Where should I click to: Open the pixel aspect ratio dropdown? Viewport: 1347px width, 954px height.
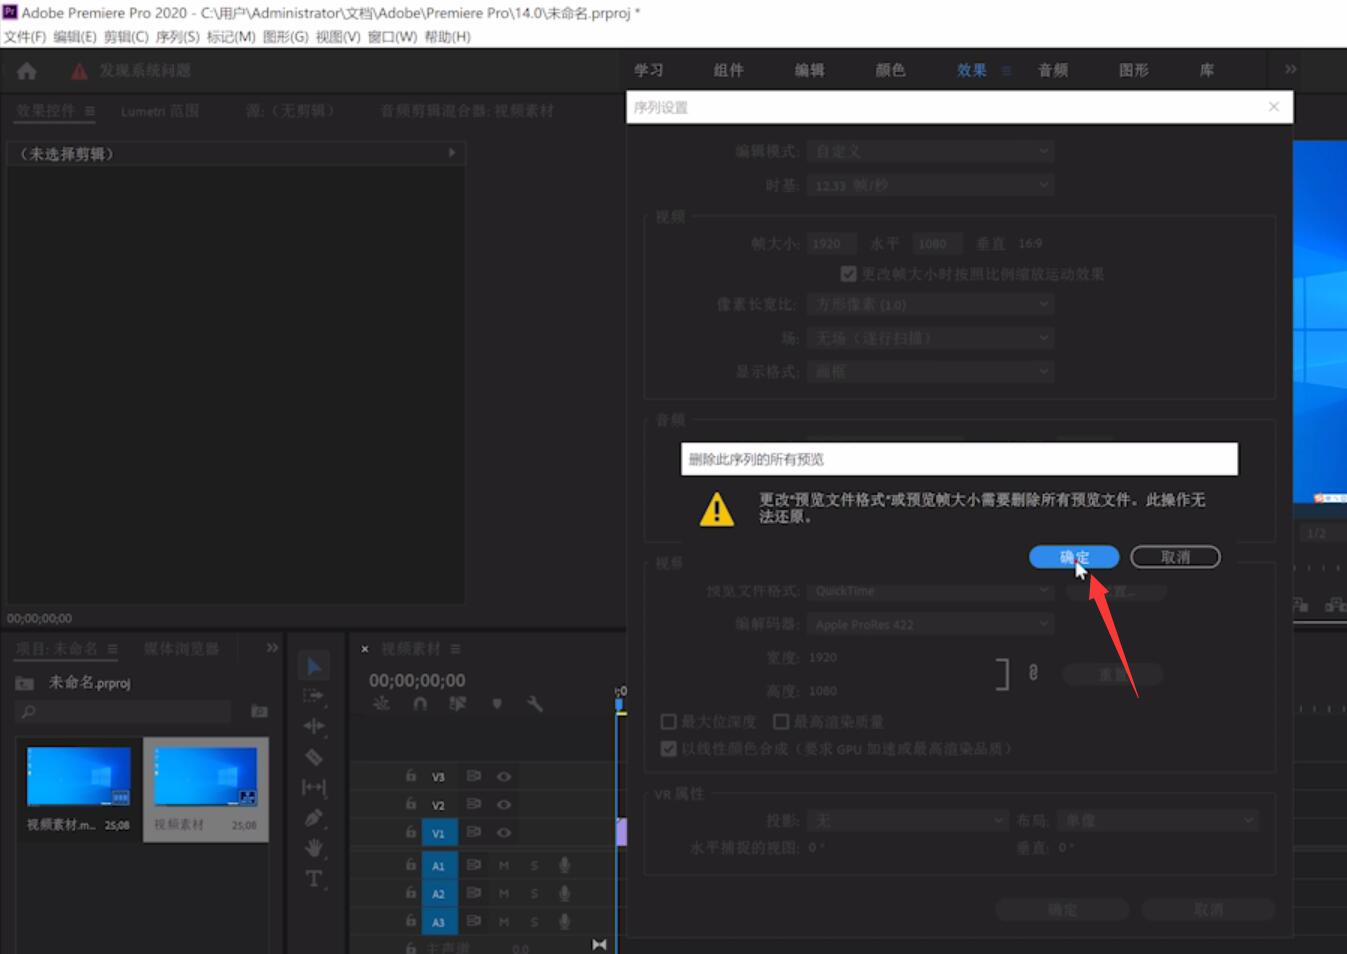[x=931, y=304]
